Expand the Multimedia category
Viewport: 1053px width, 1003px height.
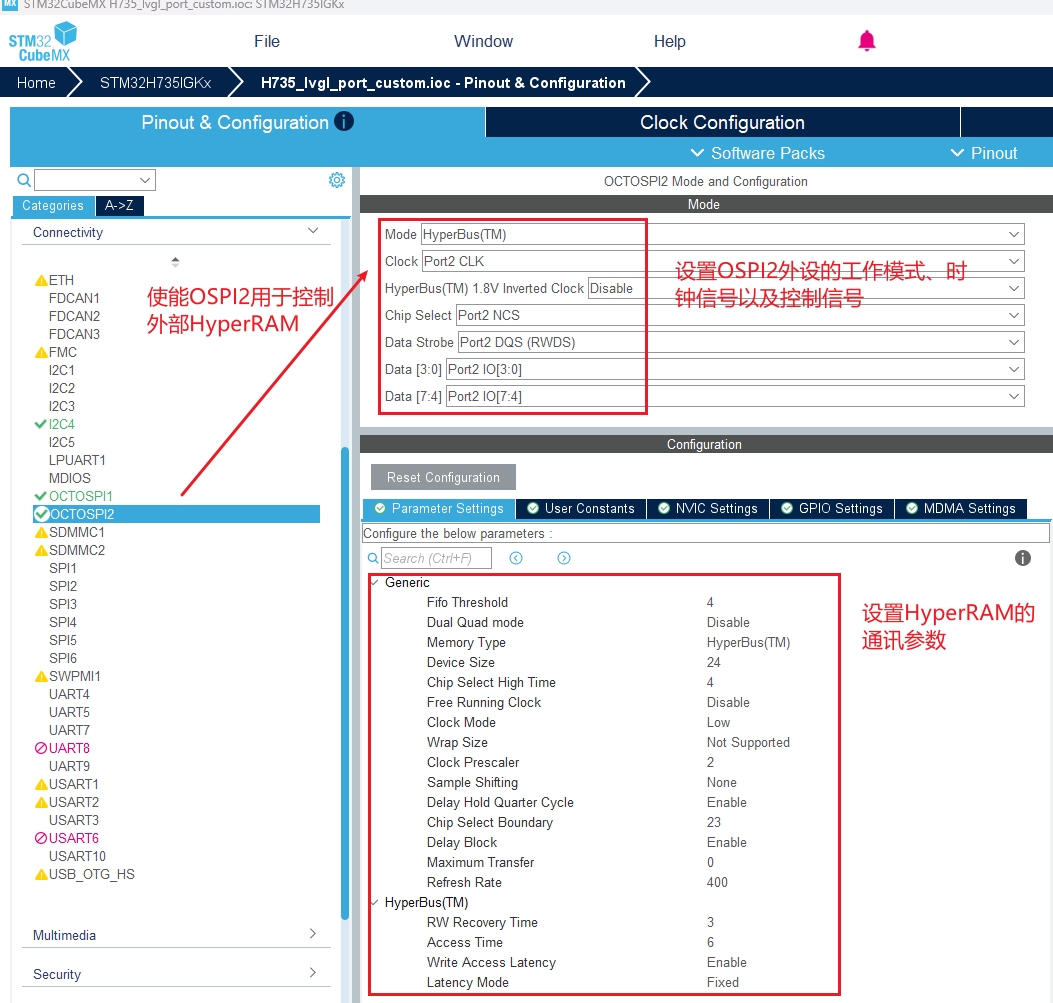[312, 933]
